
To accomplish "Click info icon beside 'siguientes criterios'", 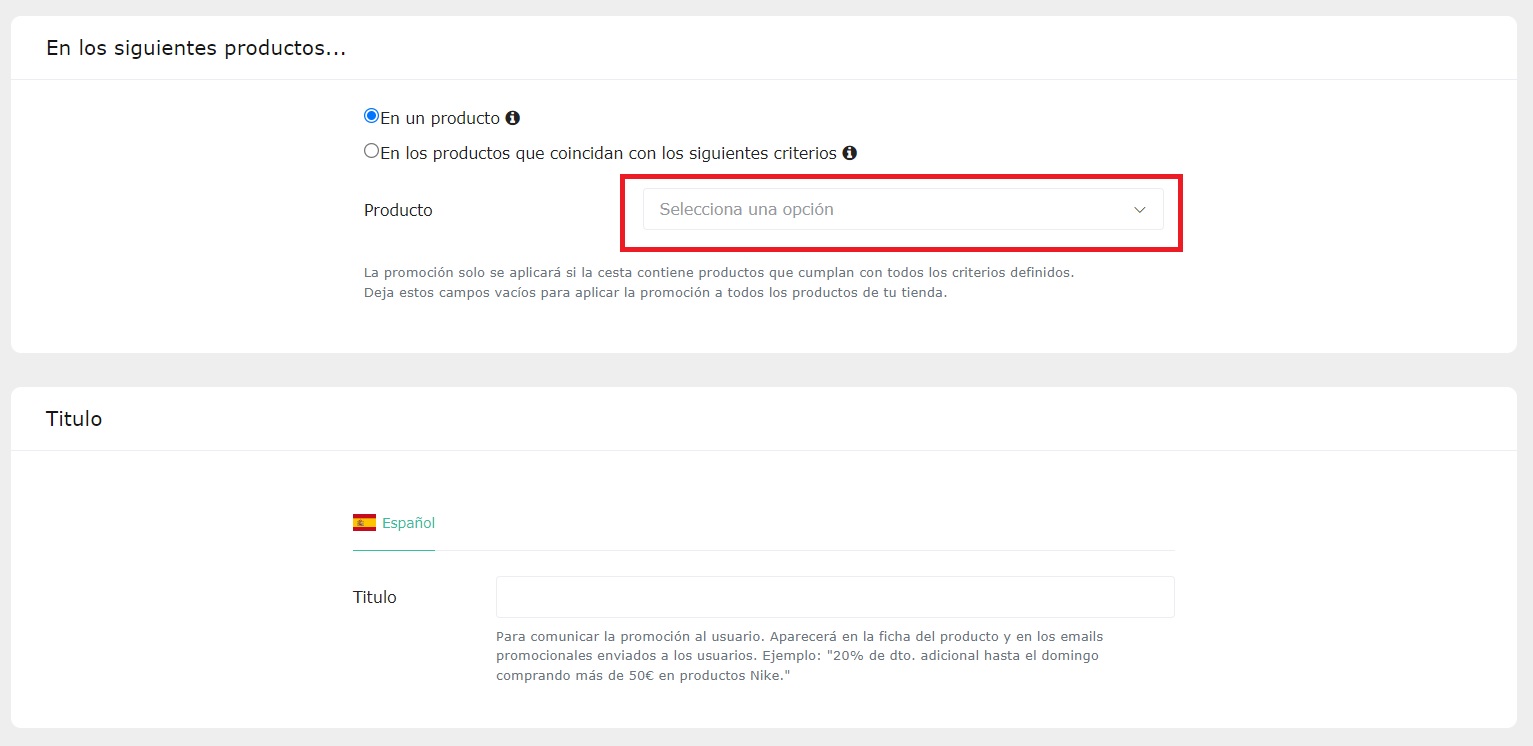I will coord(850,153).
